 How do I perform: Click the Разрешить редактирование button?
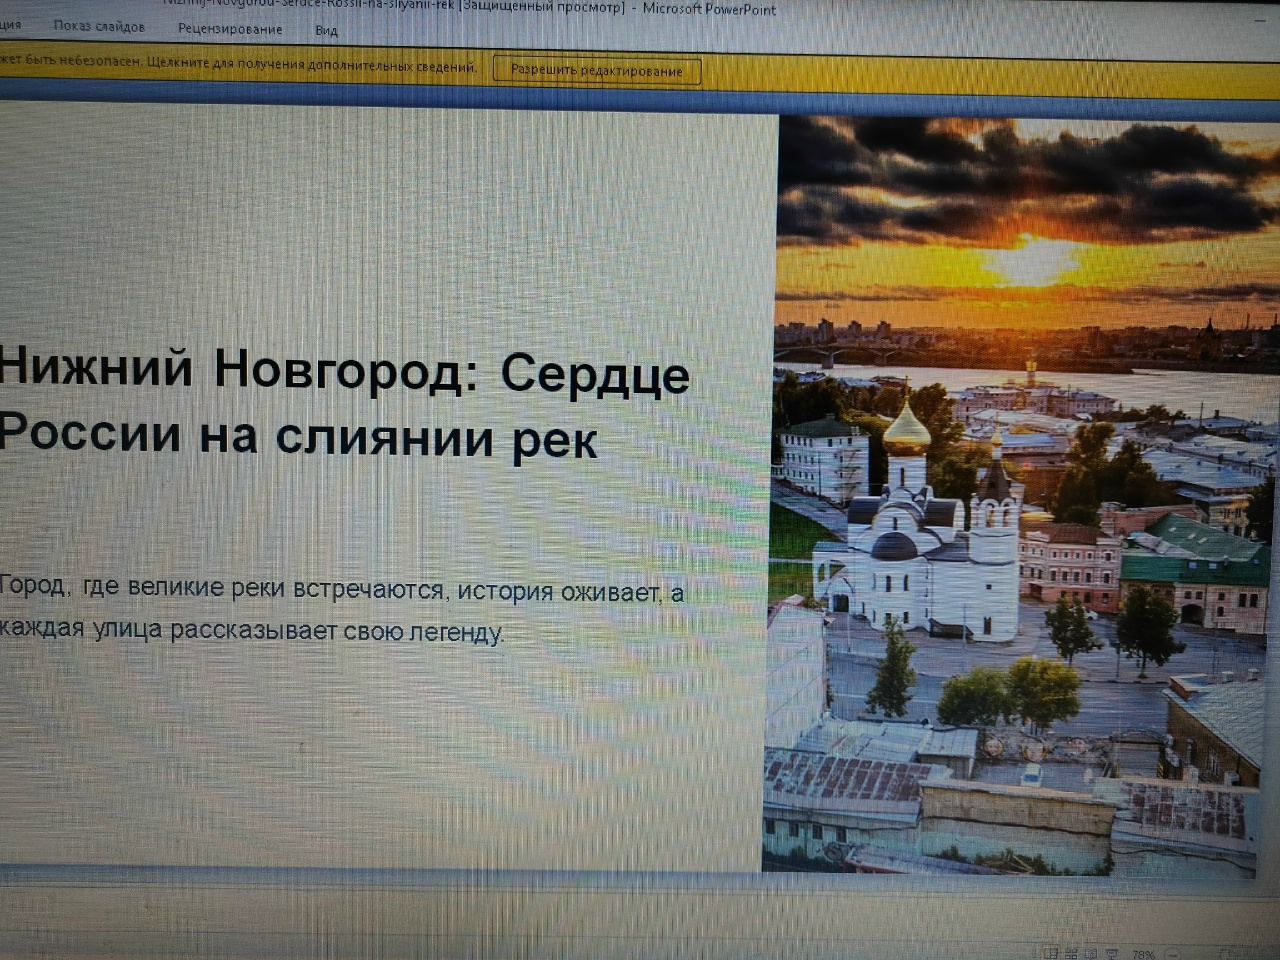[597, 71]
